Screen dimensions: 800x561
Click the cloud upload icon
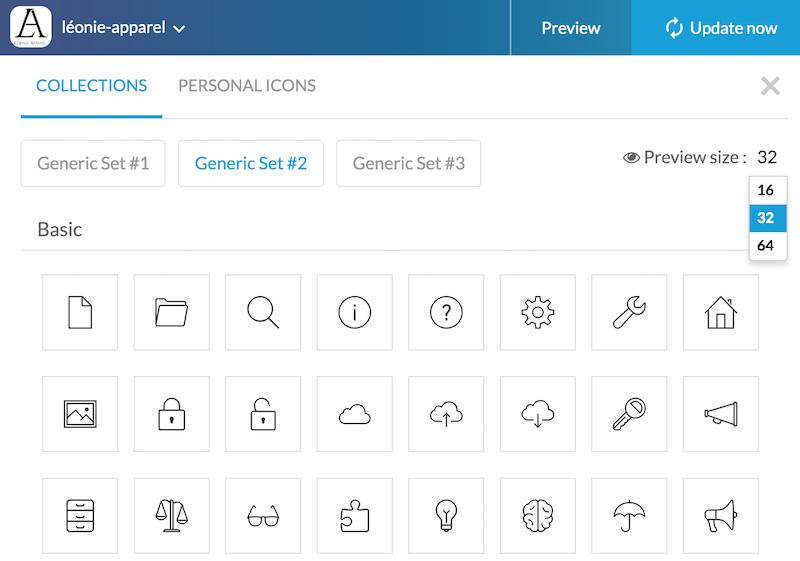[446, 414]
